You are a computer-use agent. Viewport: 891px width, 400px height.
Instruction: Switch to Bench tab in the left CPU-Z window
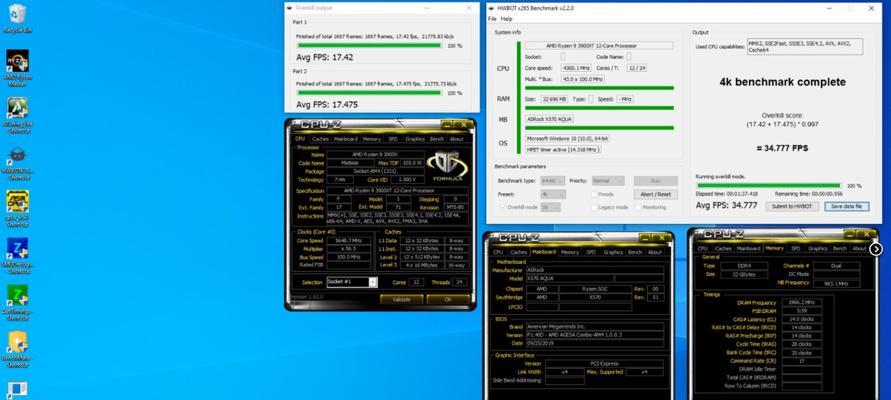436,139
